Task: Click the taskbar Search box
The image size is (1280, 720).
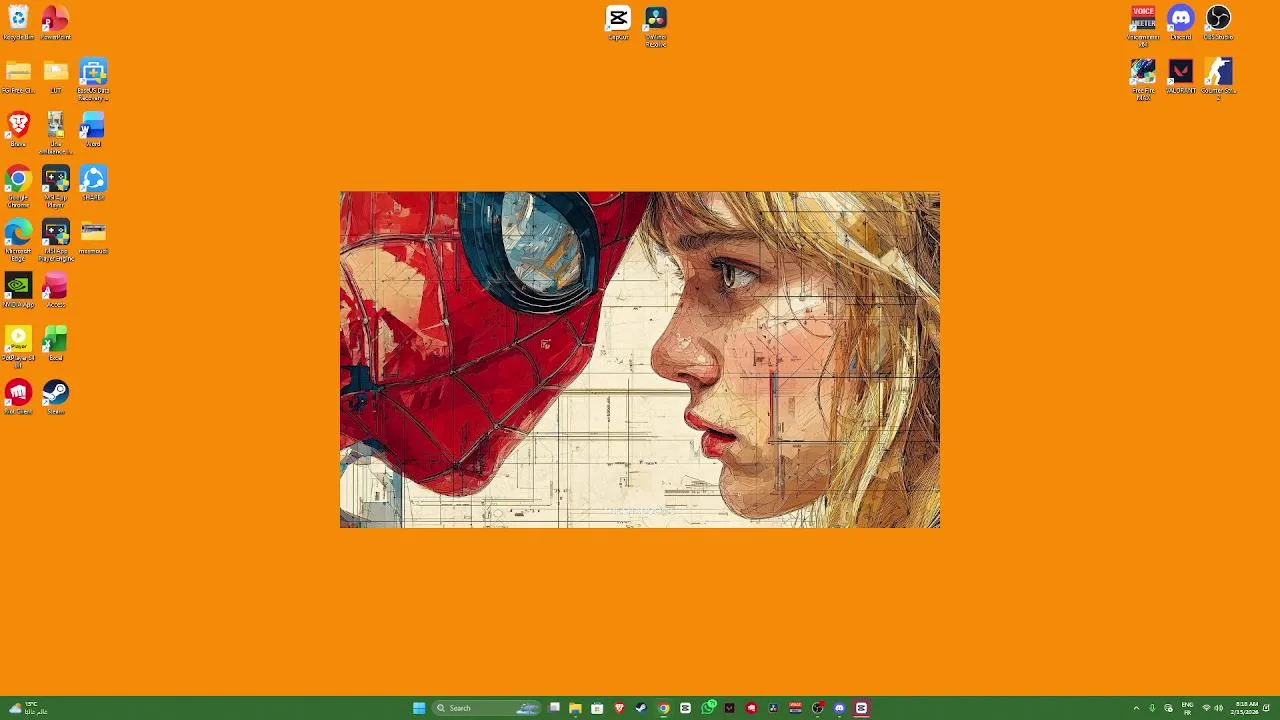Action: click(x=486, y=708)
